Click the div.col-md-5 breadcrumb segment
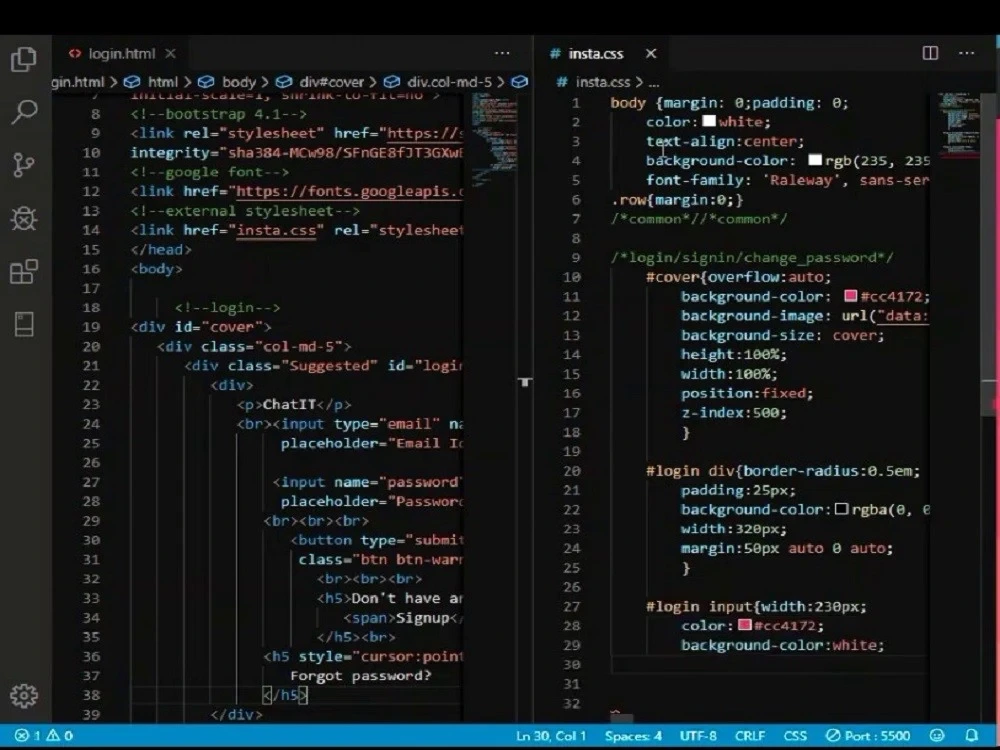 pos(450,82)
